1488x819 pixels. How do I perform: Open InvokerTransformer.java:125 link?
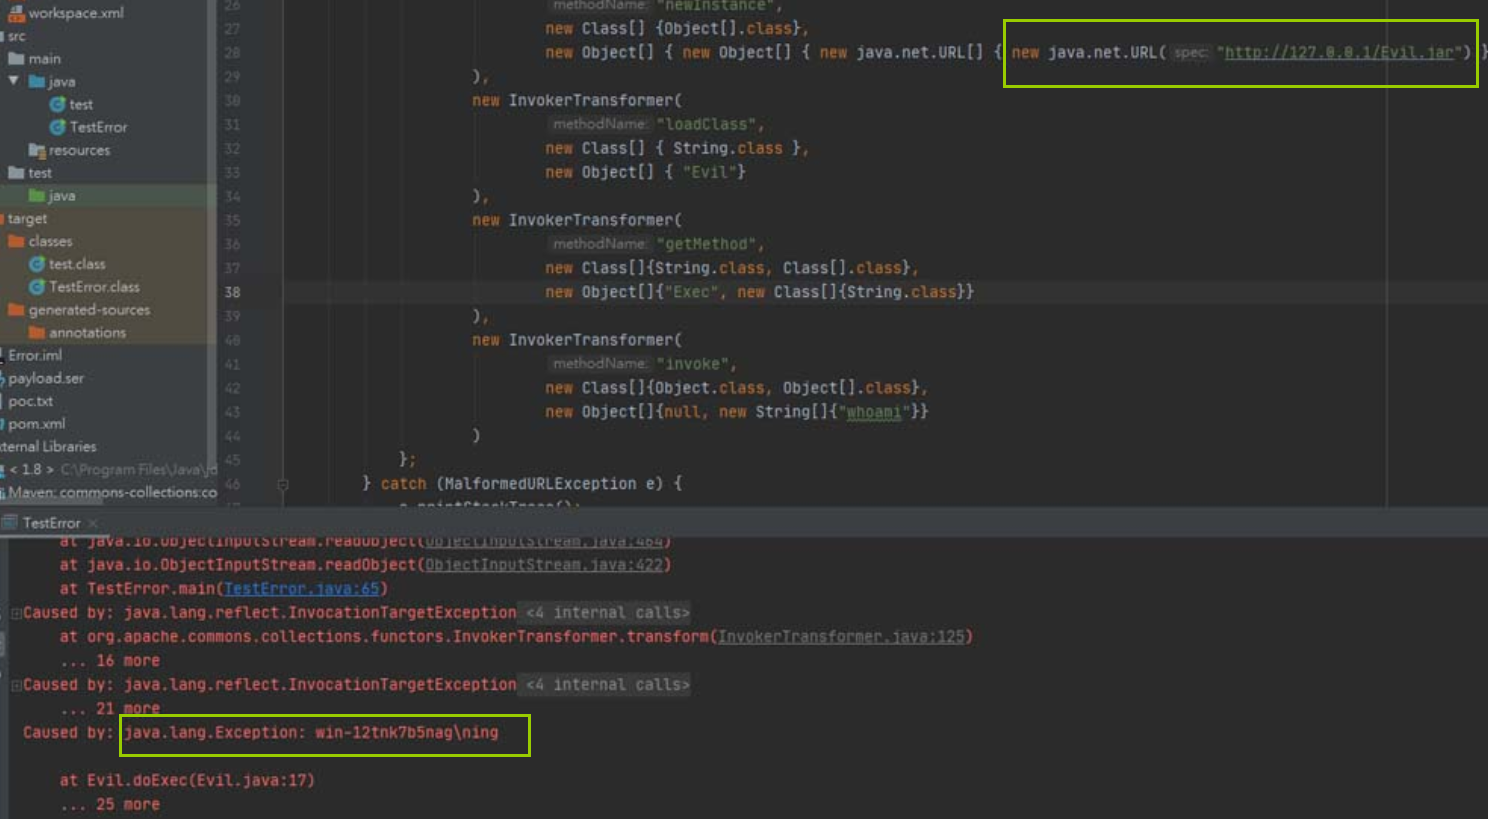(x=841, y=637)
